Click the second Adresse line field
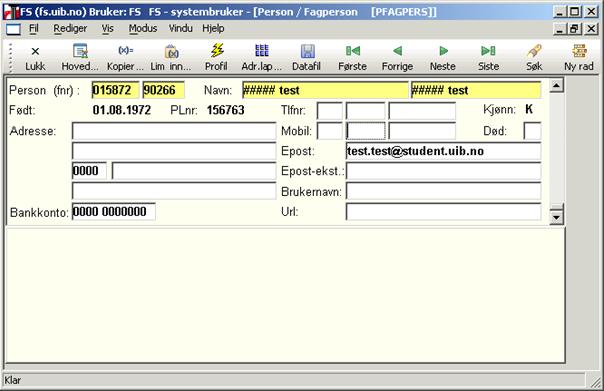This screenshot has height=391, width=604. pos(174,151)
